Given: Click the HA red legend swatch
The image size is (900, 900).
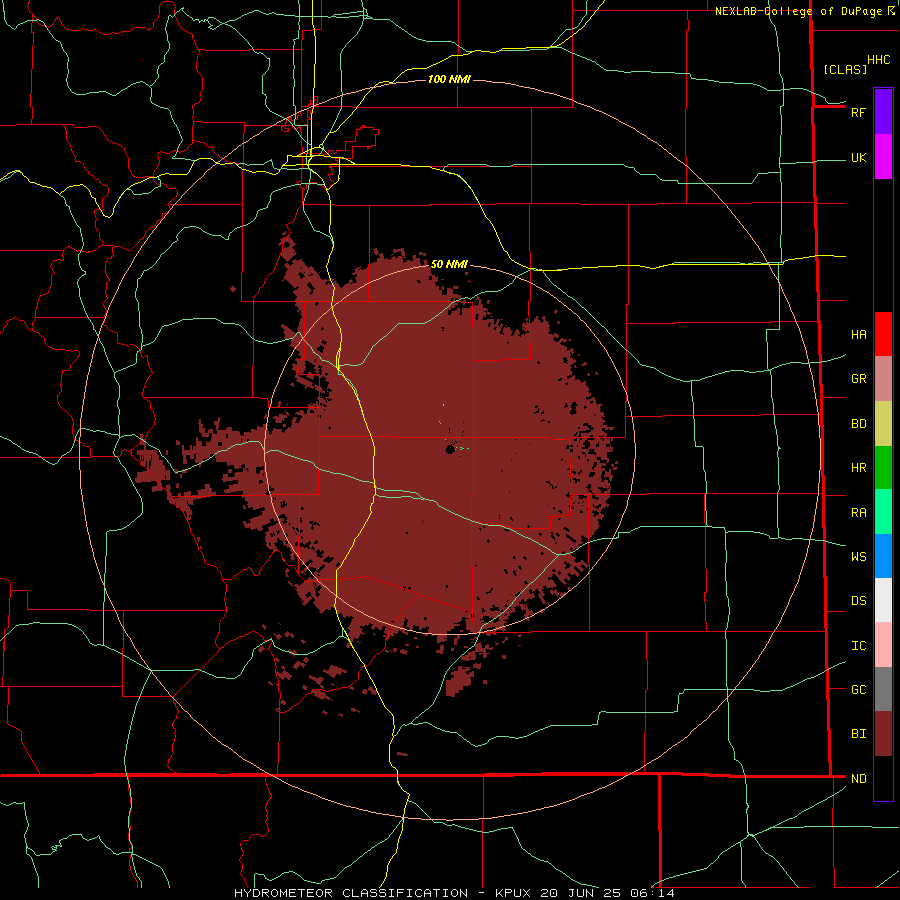Looking at the screenshot, I should click(883, 334).
